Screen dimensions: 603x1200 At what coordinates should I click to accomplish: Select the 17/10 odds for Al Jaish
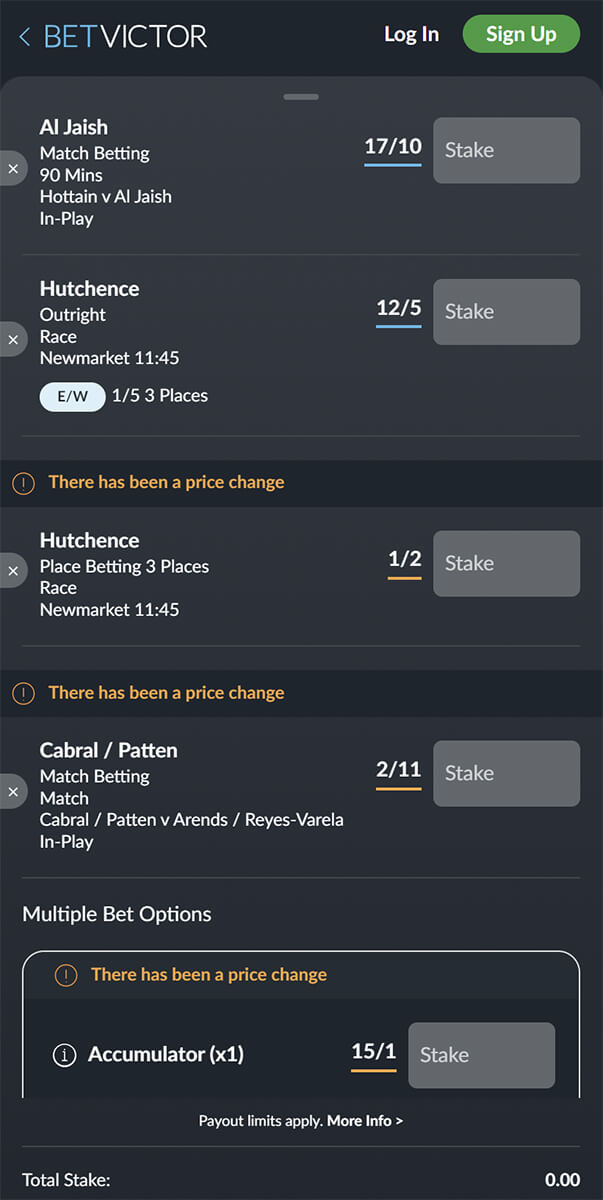[x=393, y=149]
